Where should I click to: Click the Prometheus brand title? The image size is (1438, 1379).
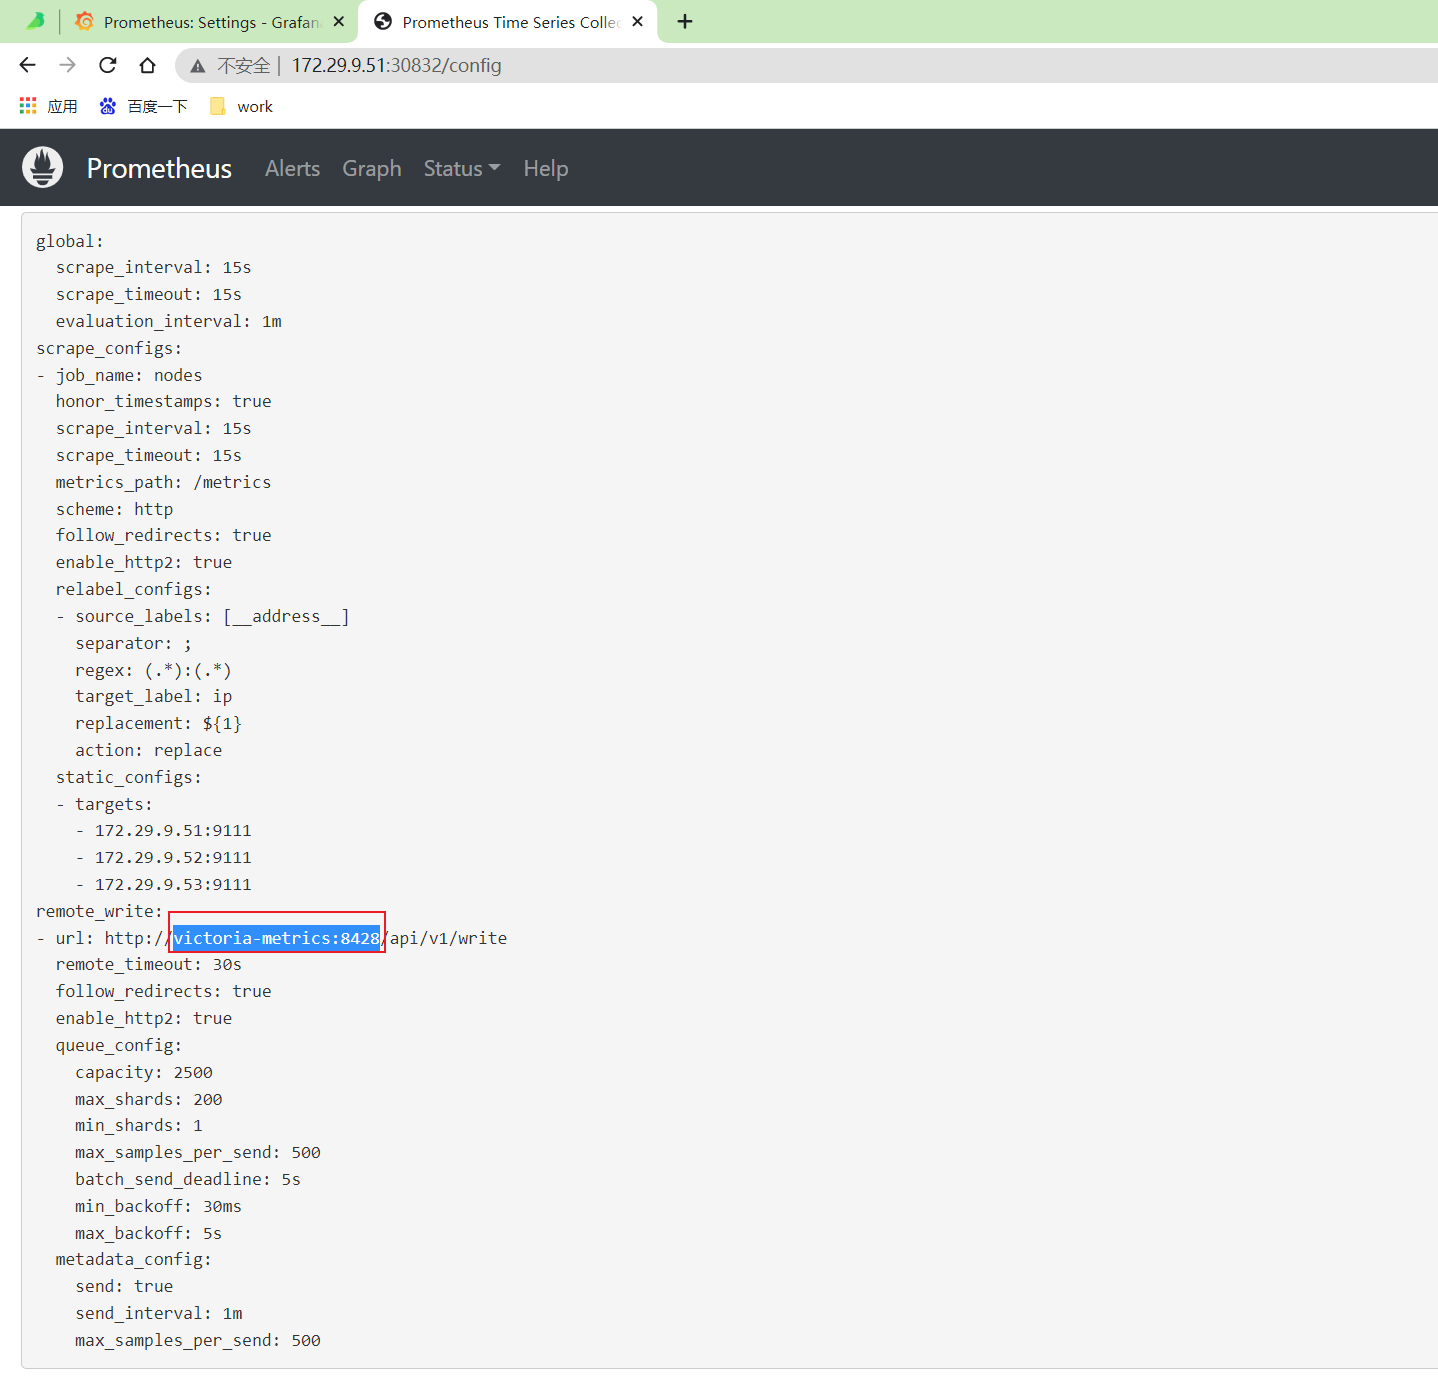[159, 168]
